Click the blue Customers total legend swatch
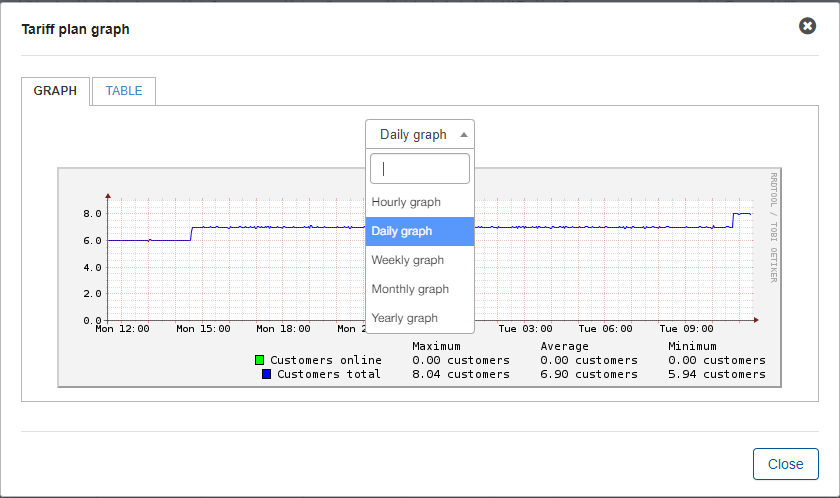840x498 pixels. click(266, 374)
